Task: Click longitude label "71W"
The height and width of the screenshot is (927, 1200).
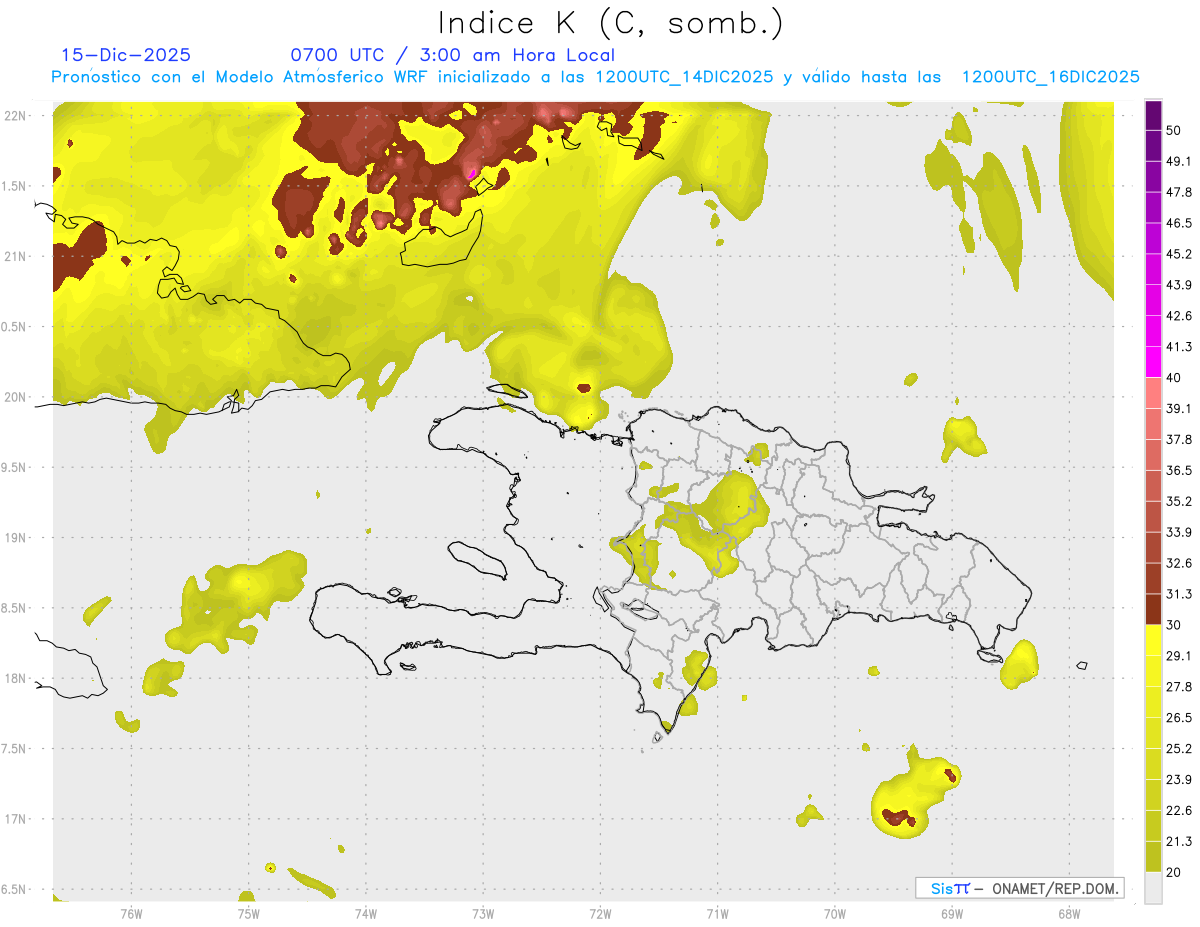Action: click(x=717, y=913)
